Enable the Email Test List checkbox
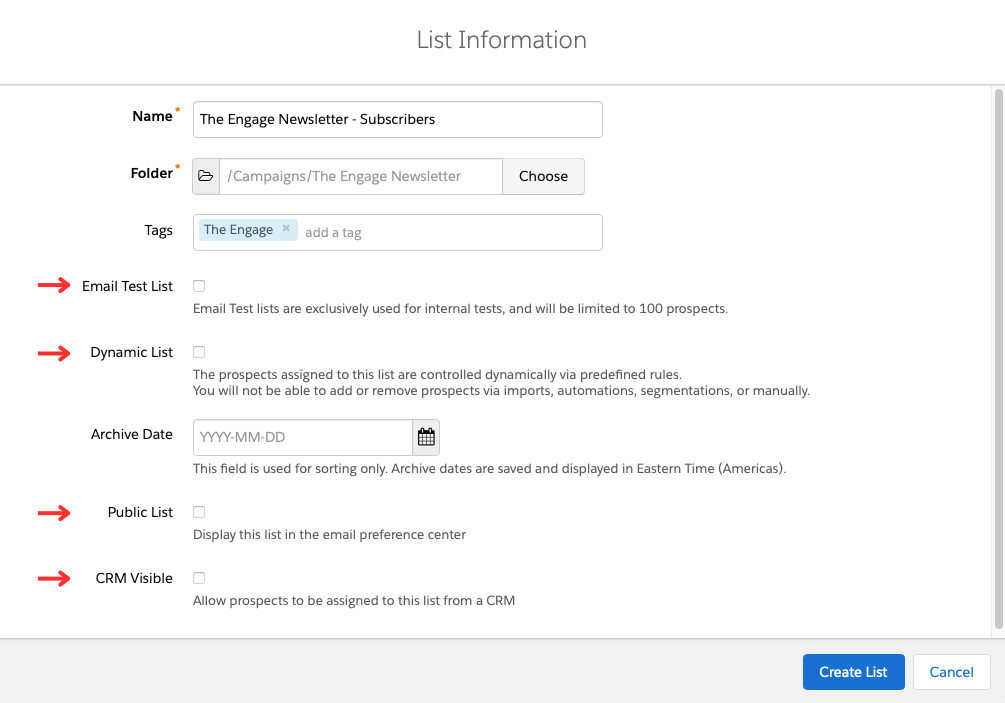Screen dimensions: 1005x703 point(199,286)
